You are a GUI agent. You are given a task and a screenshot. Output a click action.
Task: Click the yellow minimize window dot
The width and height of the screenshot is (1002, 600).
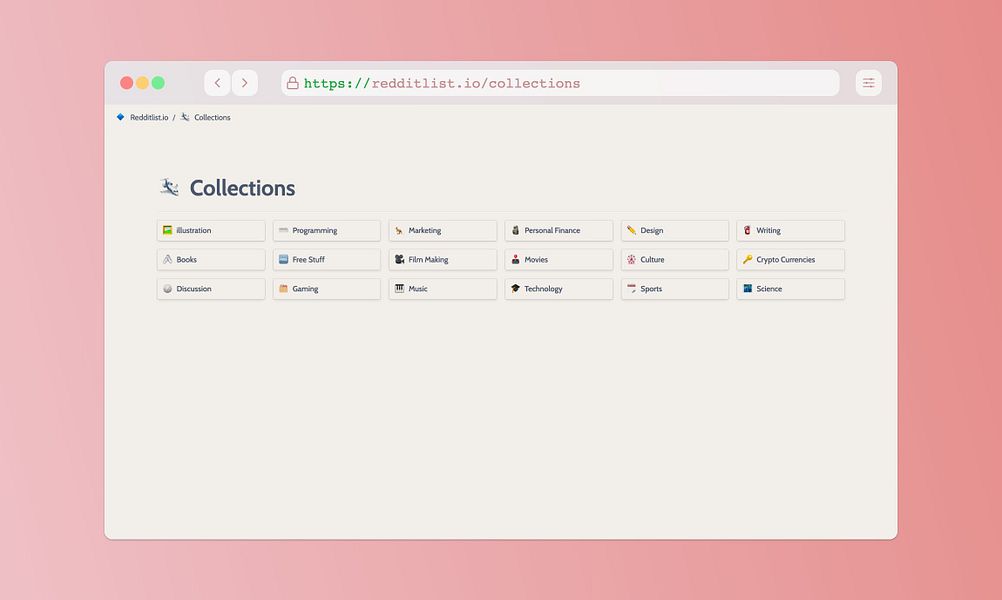coord(143,83)
